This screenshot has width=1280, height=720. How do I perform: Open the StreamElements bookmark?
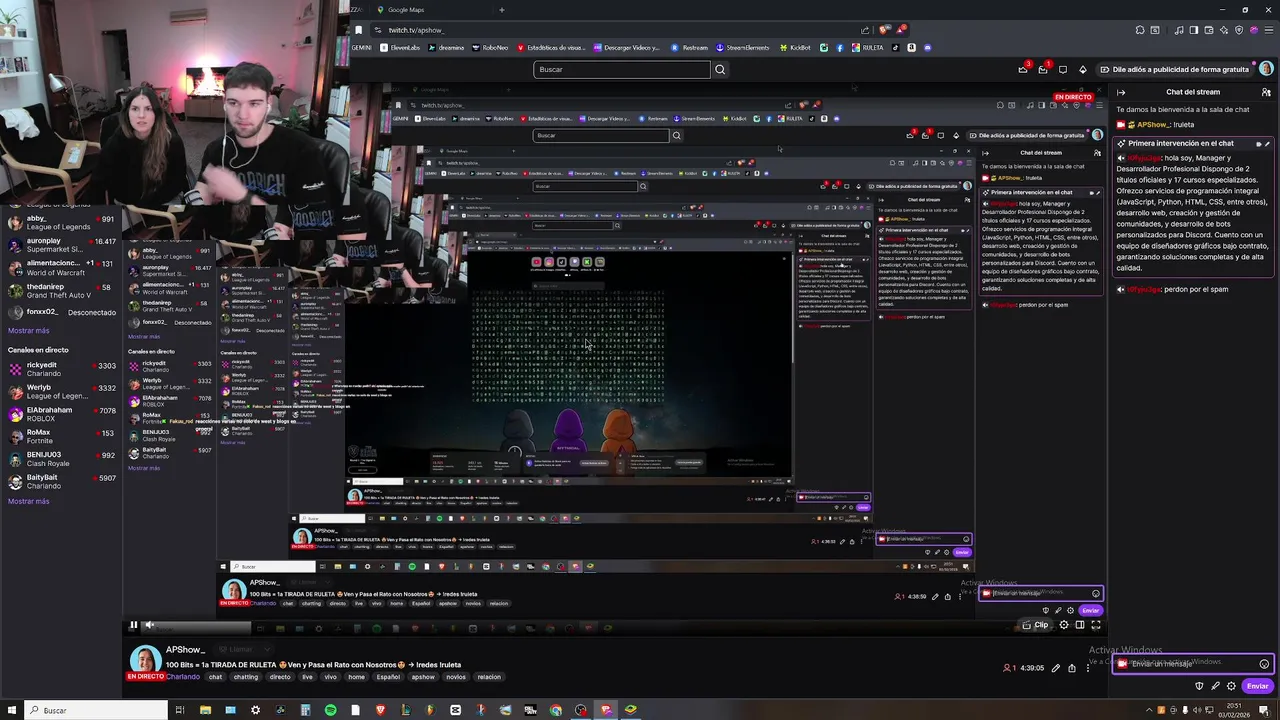coord(741,48)
